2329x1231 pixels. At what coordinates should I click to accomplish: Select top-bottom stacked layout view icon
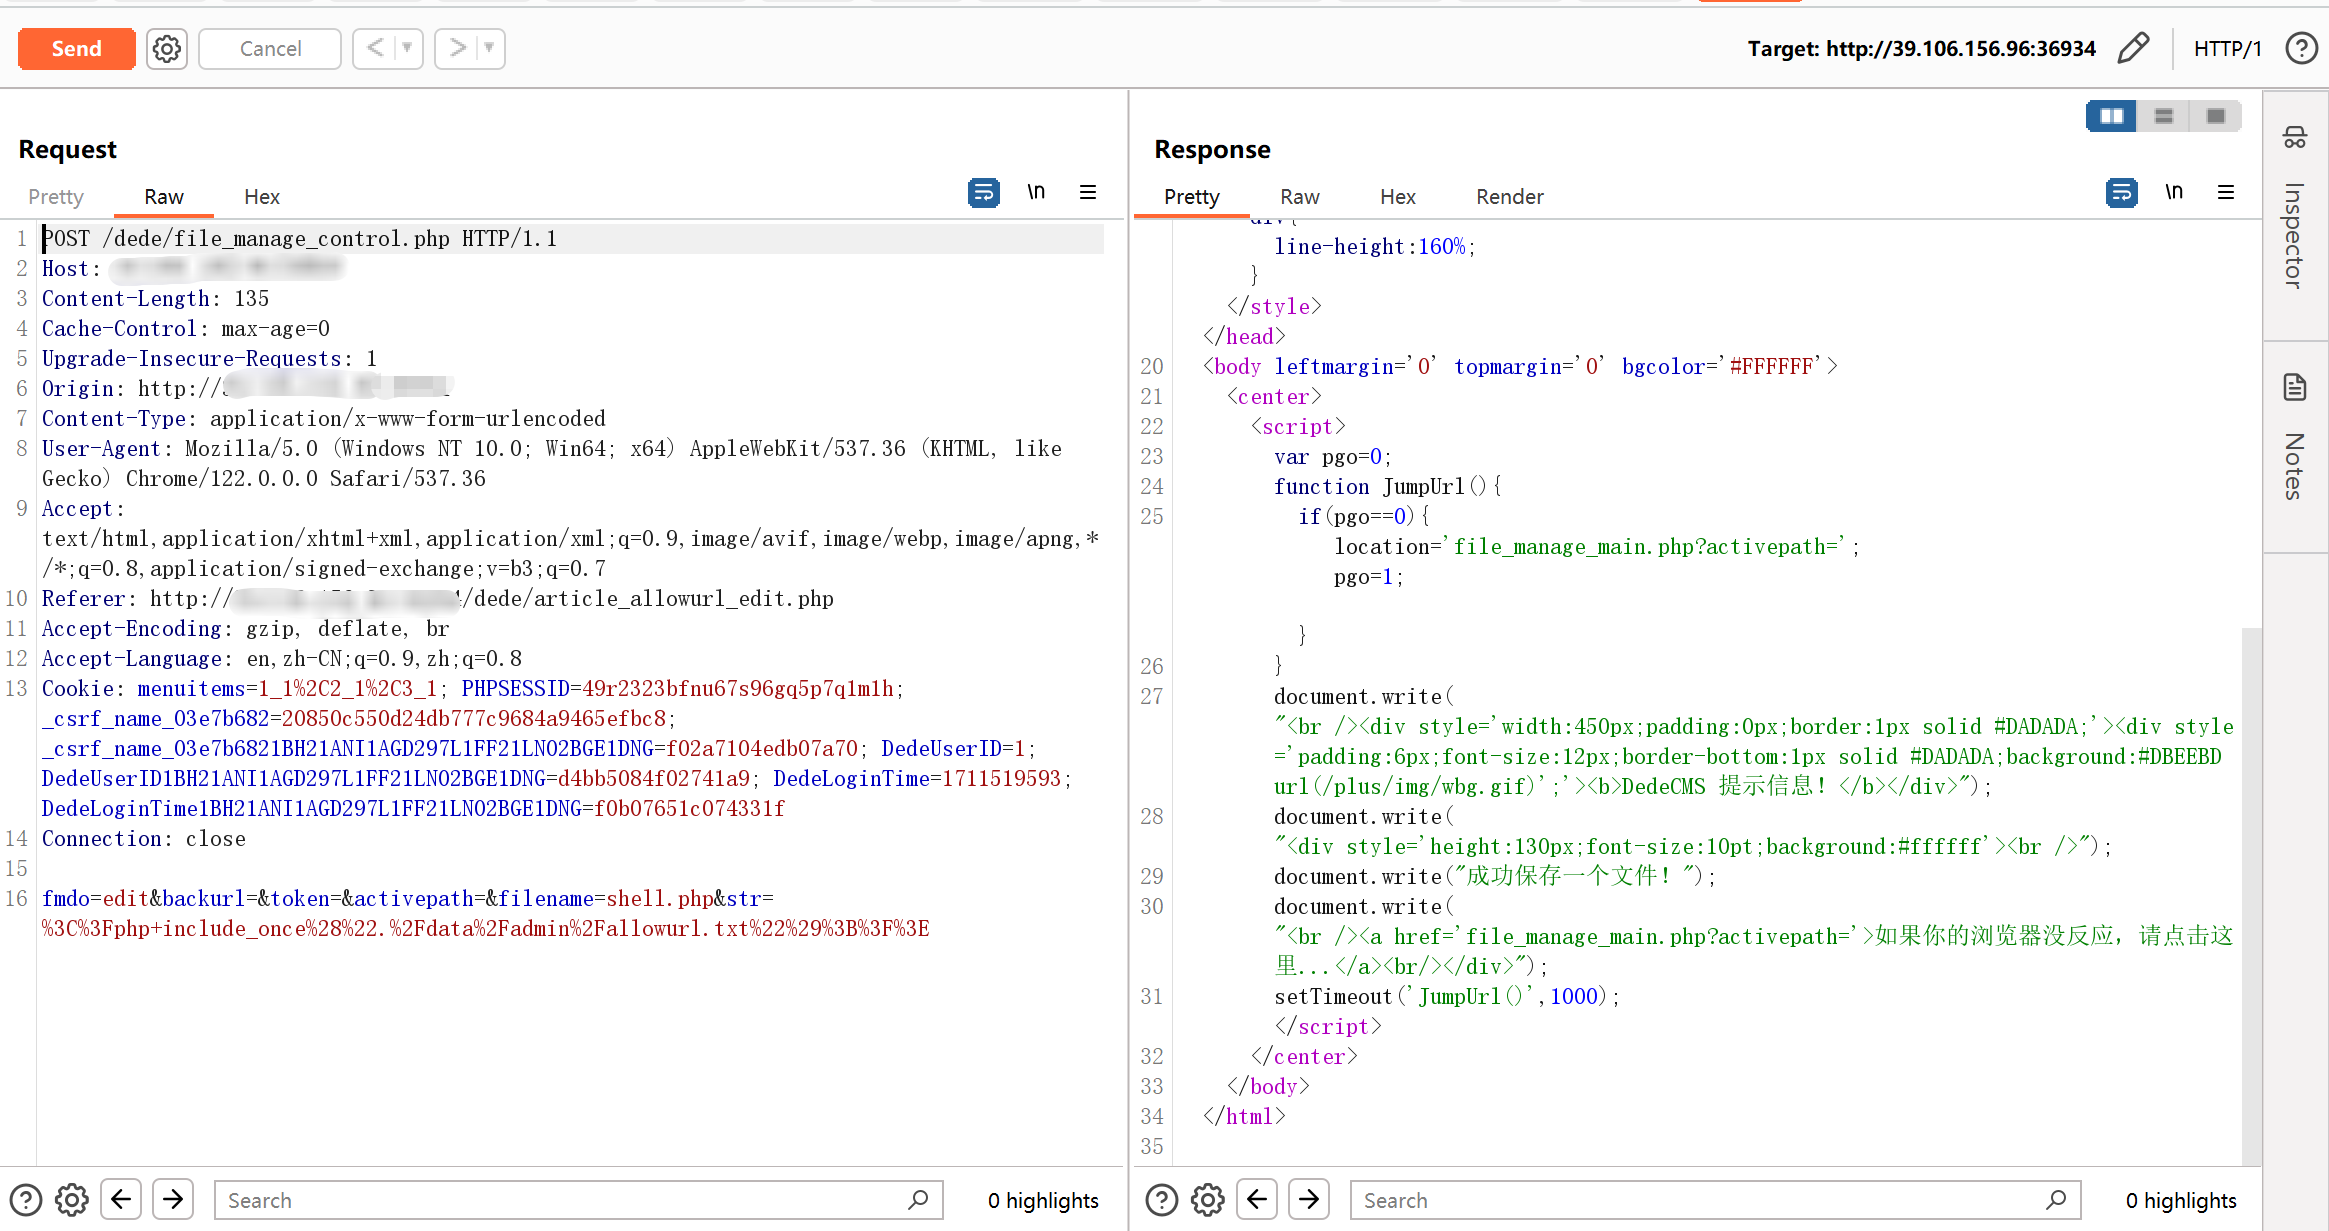click(x=2163, y=116)
